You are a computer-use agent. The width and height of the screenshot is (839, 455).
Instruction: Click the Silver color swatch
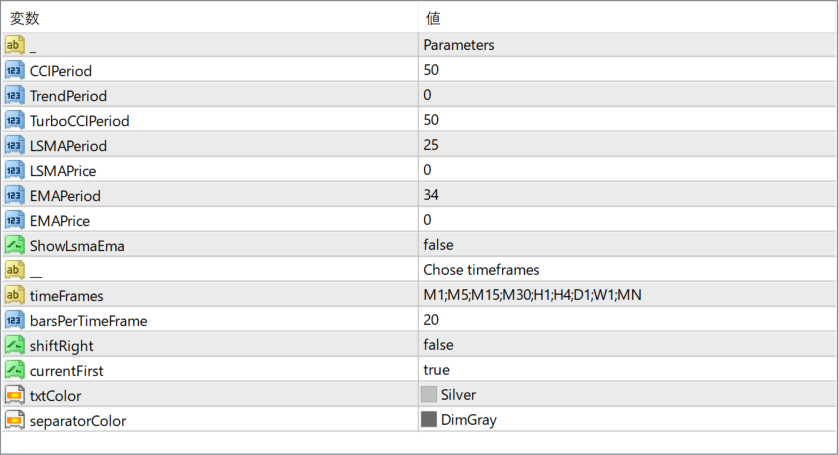point(429,395)
